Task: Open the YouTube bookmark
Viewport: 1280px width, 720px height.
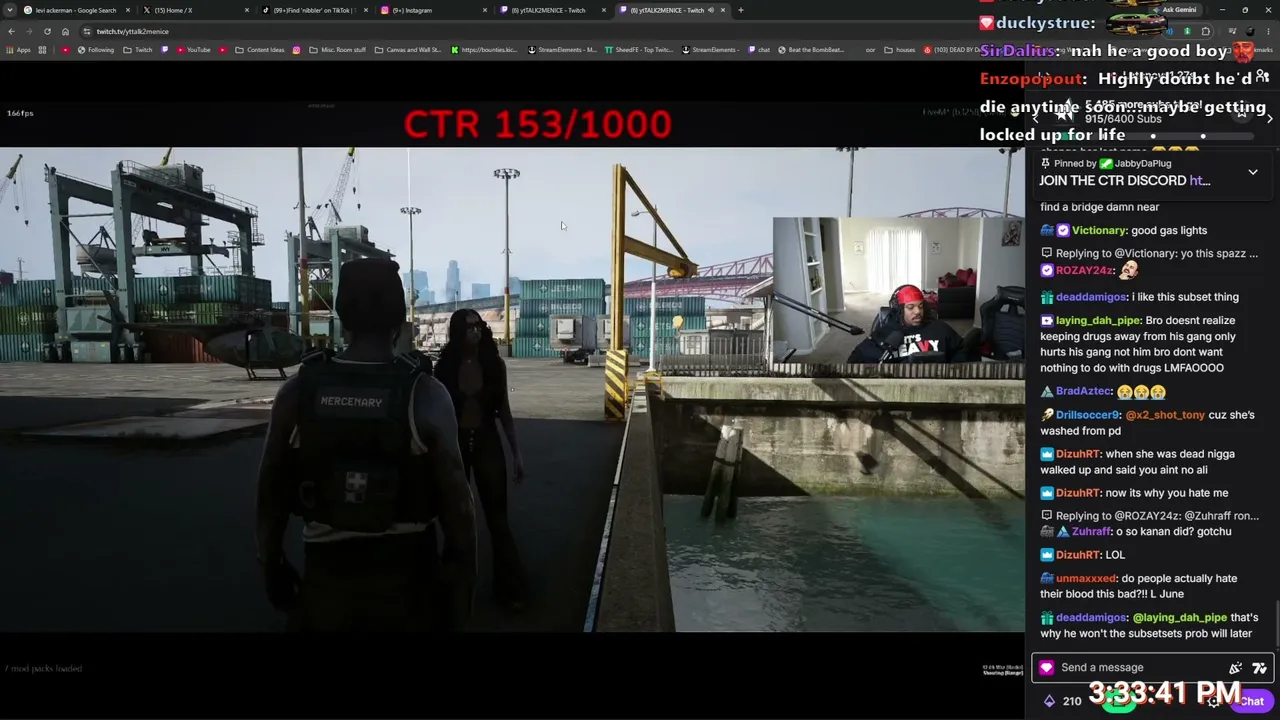Action: 193,50
